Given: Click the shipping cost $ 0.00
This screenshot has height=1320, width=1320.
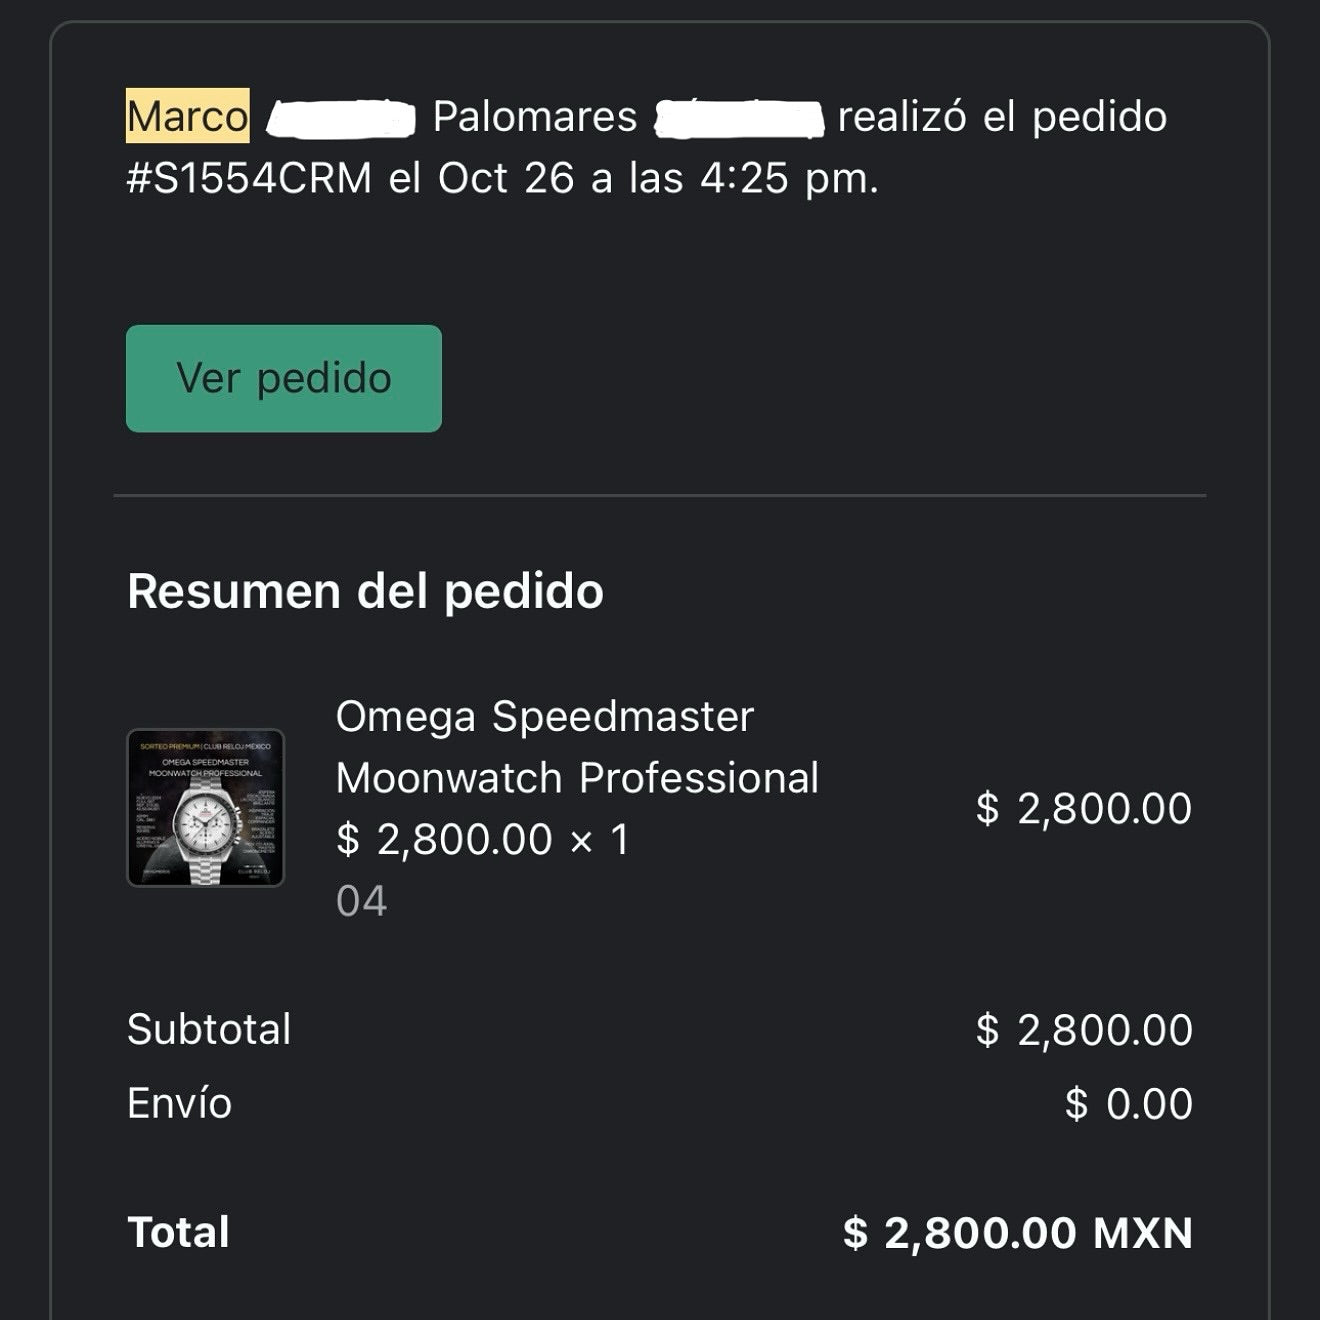Looking at the screenshot, I should (x=1128, y=1104).
